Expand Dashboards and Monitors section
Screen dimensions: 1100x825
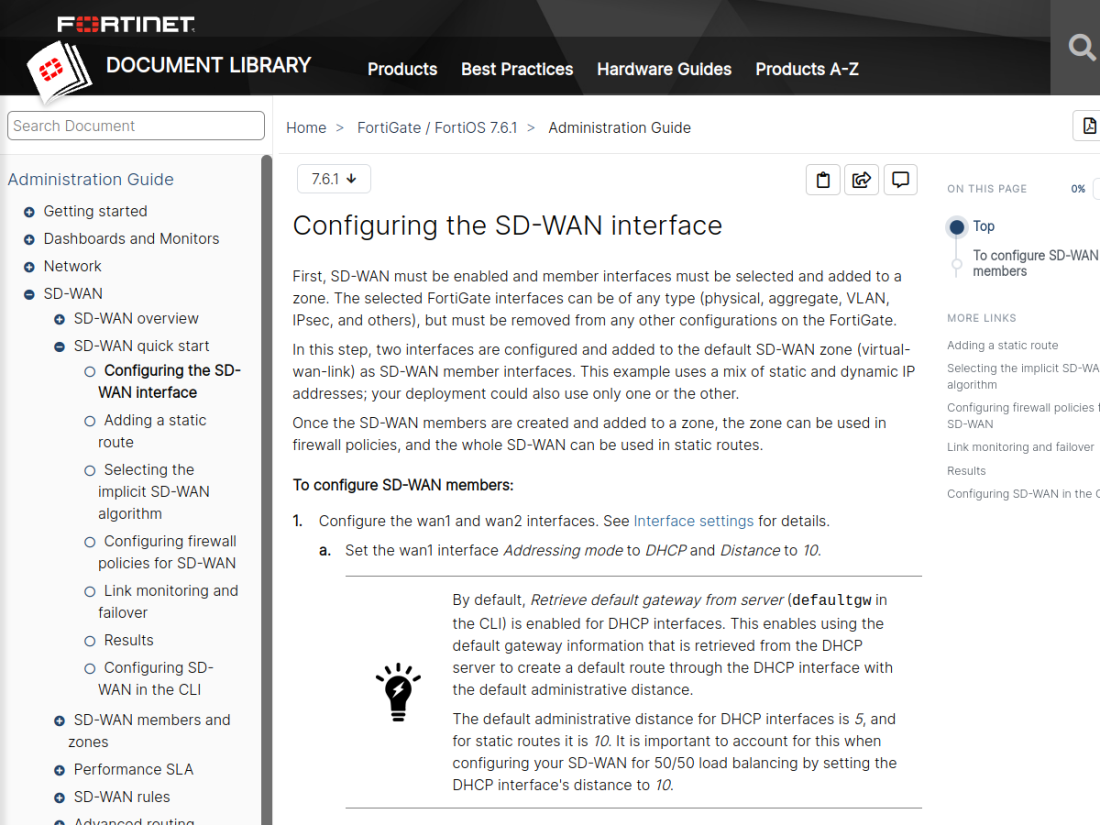pos(29,239)
